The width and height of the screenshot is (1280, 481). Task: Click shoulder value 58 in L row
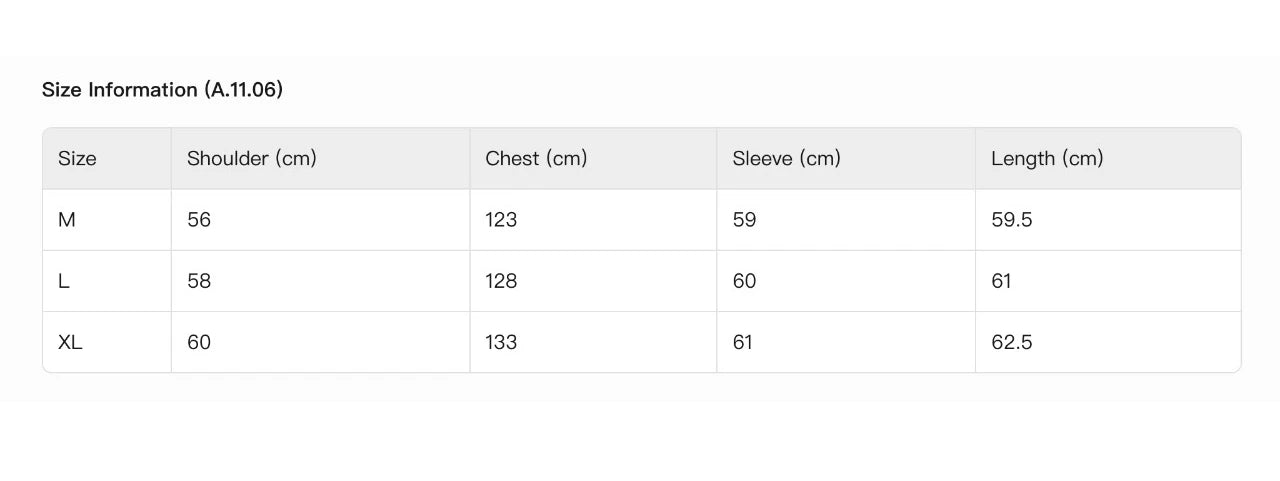tap(199, 281)
